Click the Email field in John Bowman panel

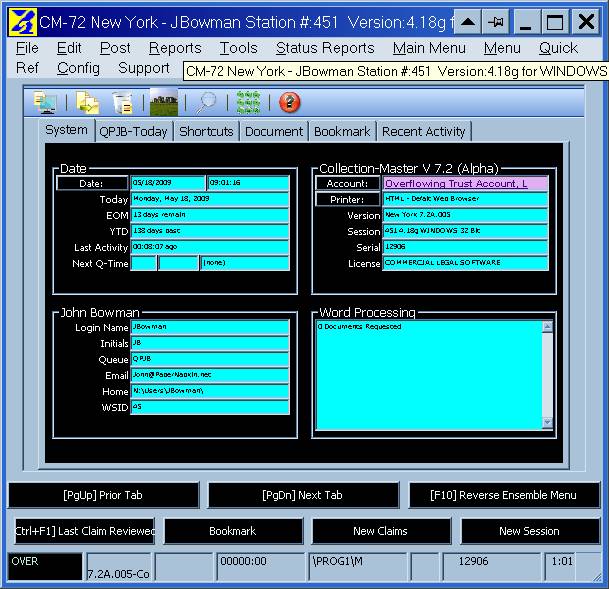tap(209, 375)
